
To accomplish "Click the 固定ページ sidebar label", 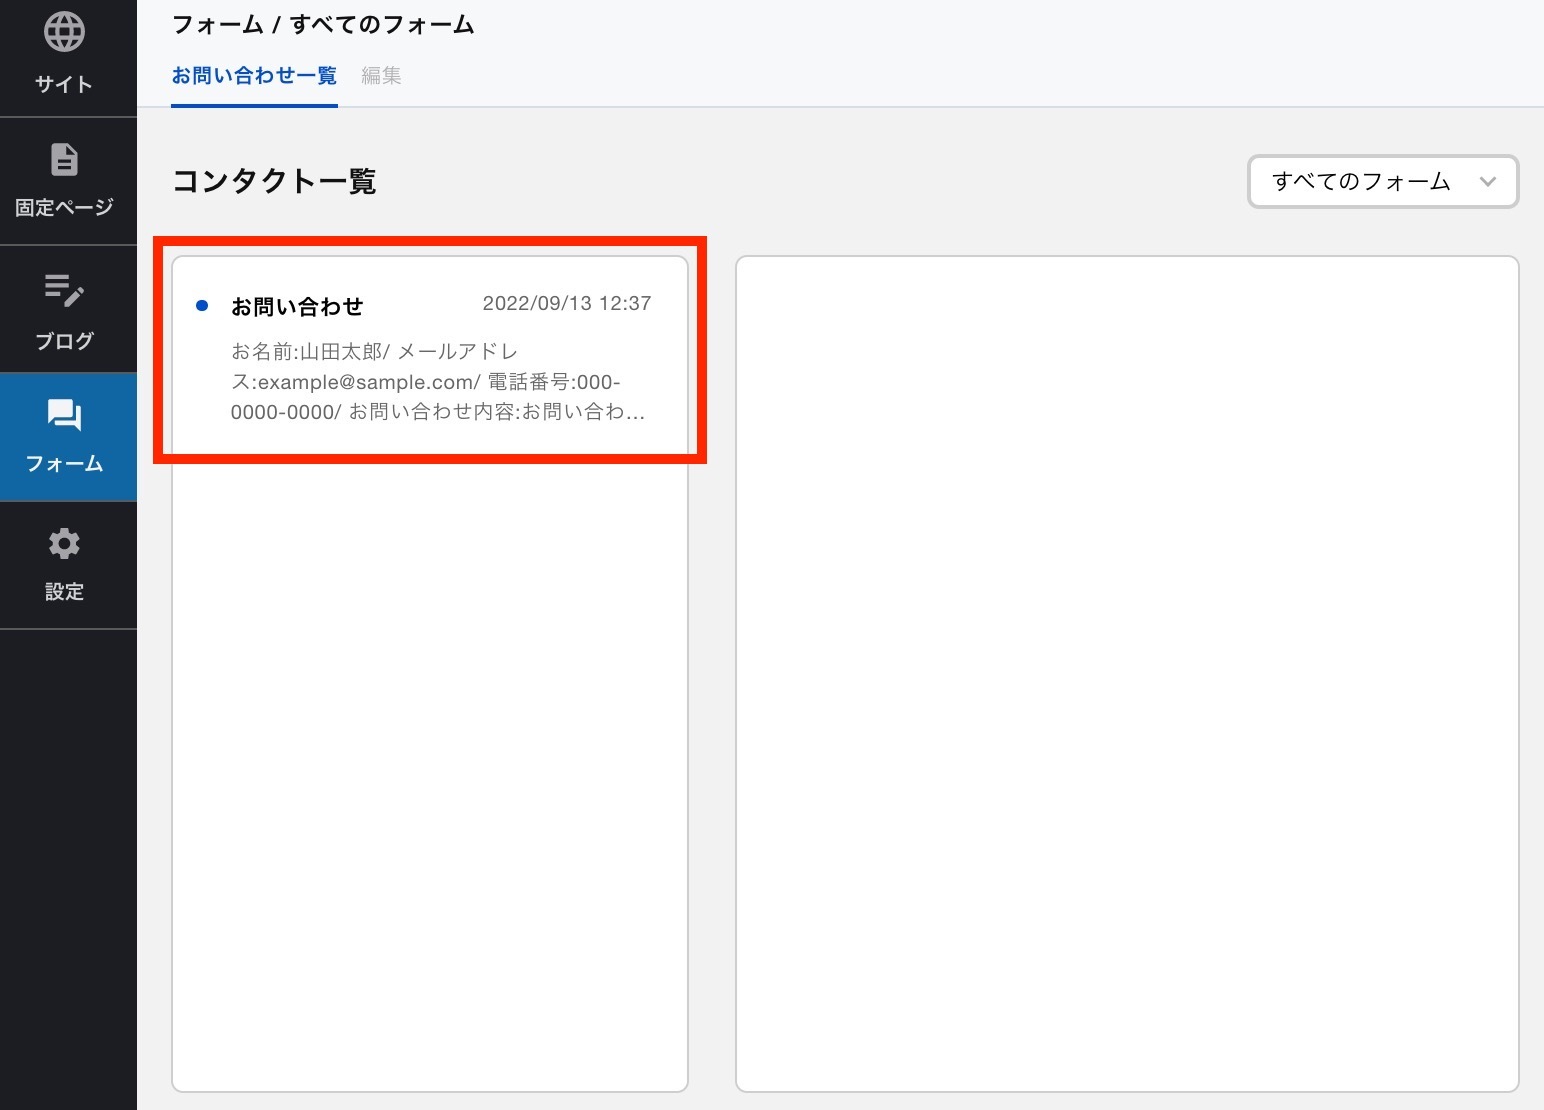I will 64,208.
